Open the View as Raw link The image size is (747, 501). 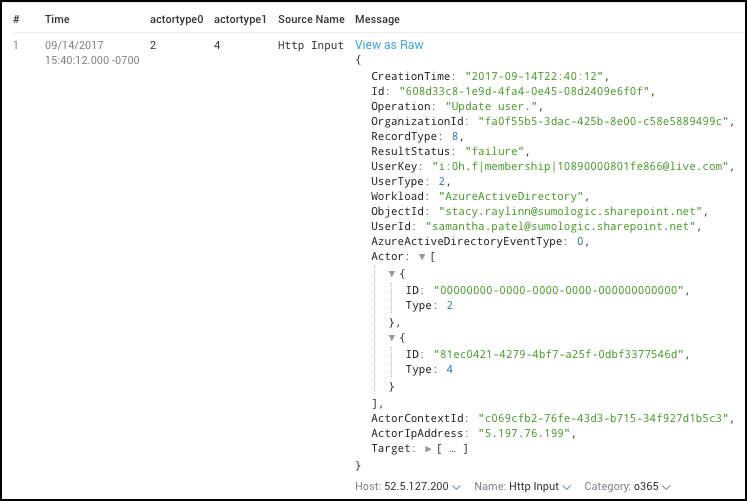coord(389,45)
